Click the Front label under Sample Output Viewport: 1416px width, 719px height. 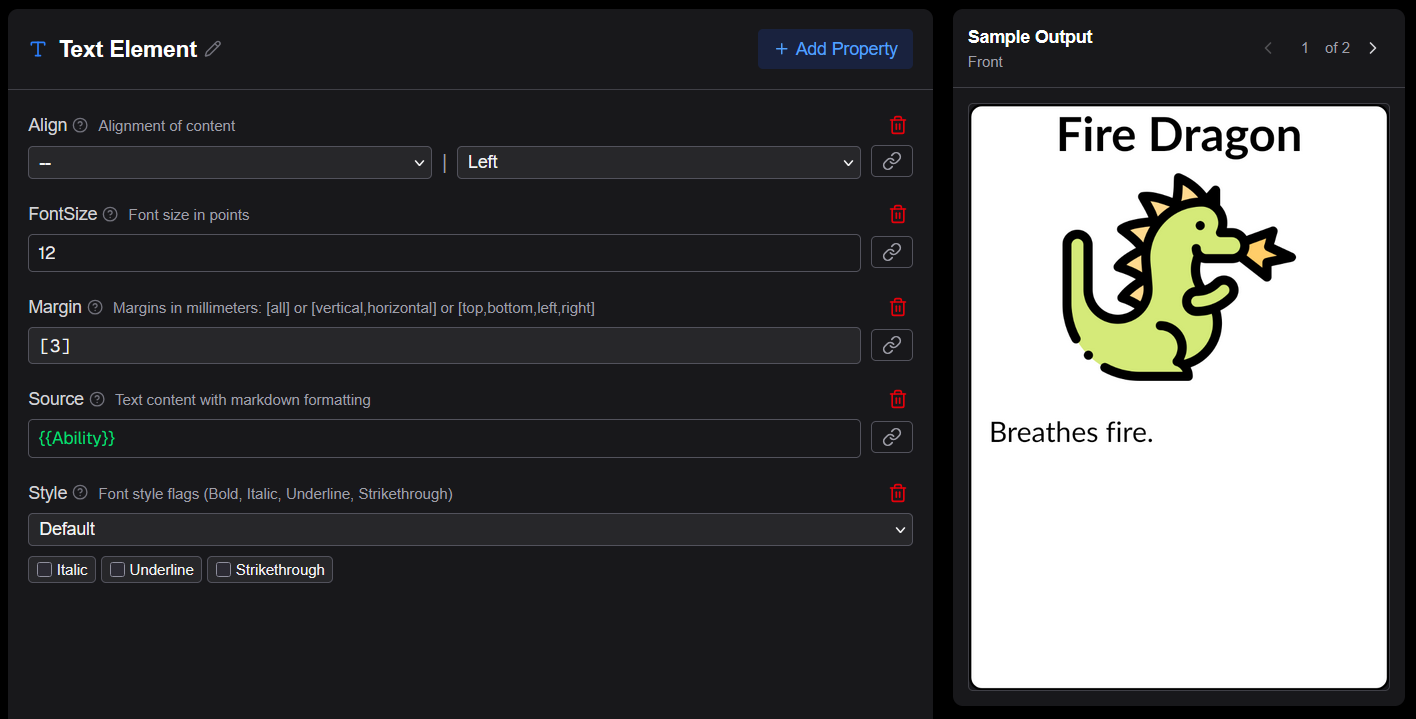click(985, 62)
